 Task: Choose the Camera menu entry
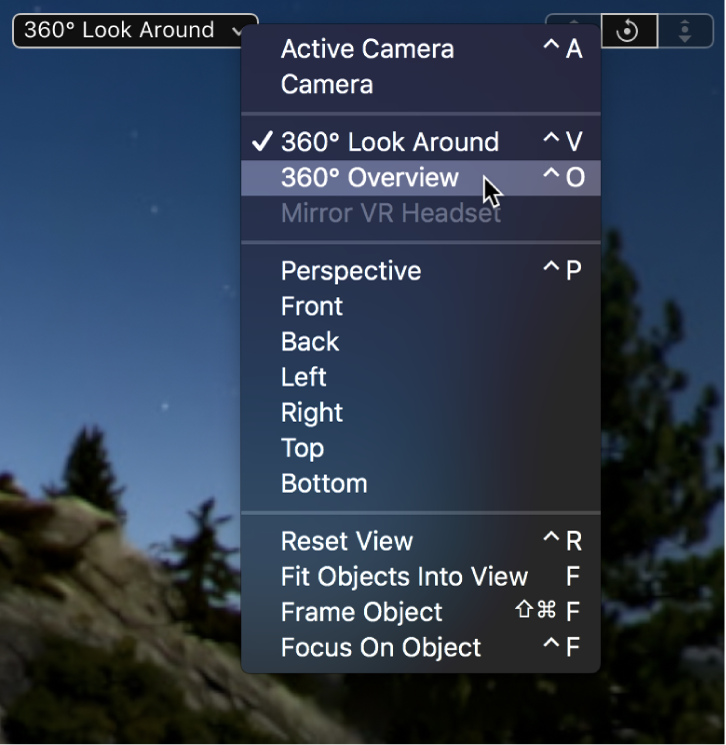coord(327,84)
